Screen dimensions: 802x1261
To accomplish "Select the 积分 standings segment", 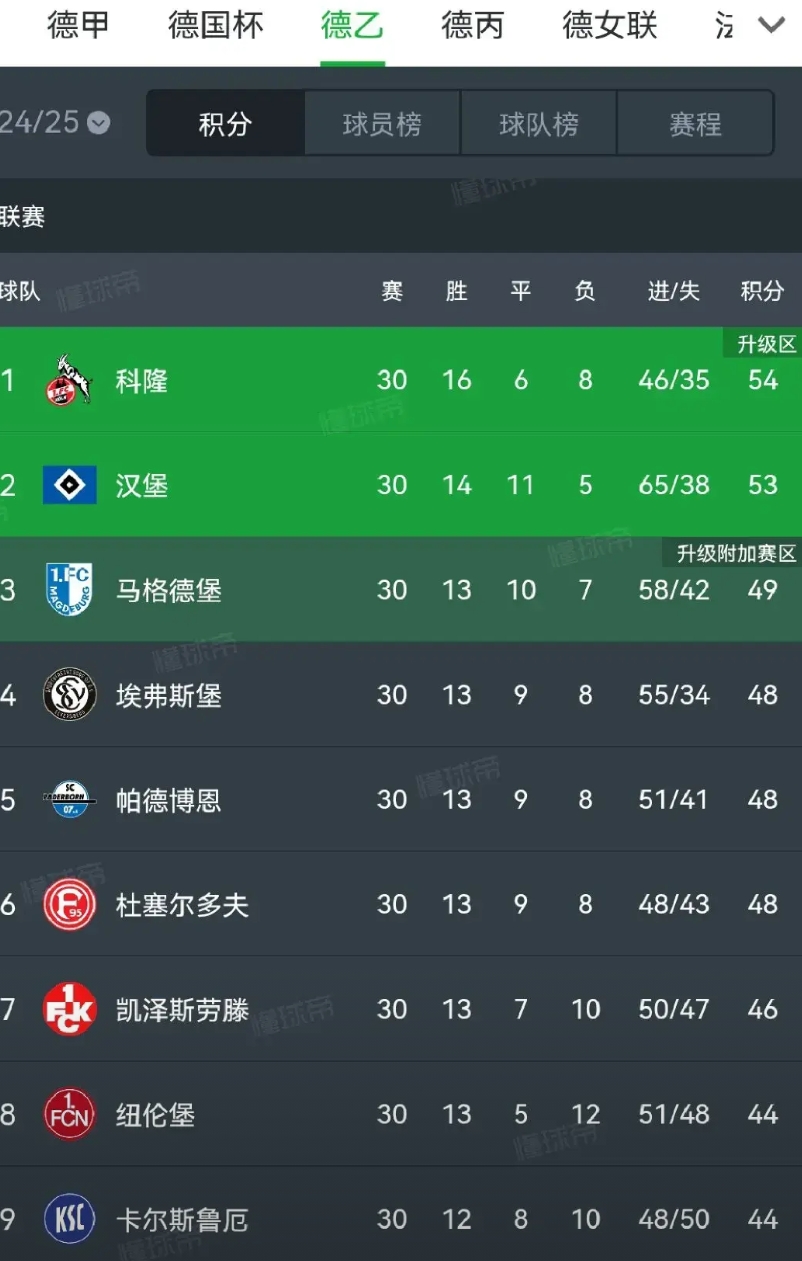I will coord(225,124).
